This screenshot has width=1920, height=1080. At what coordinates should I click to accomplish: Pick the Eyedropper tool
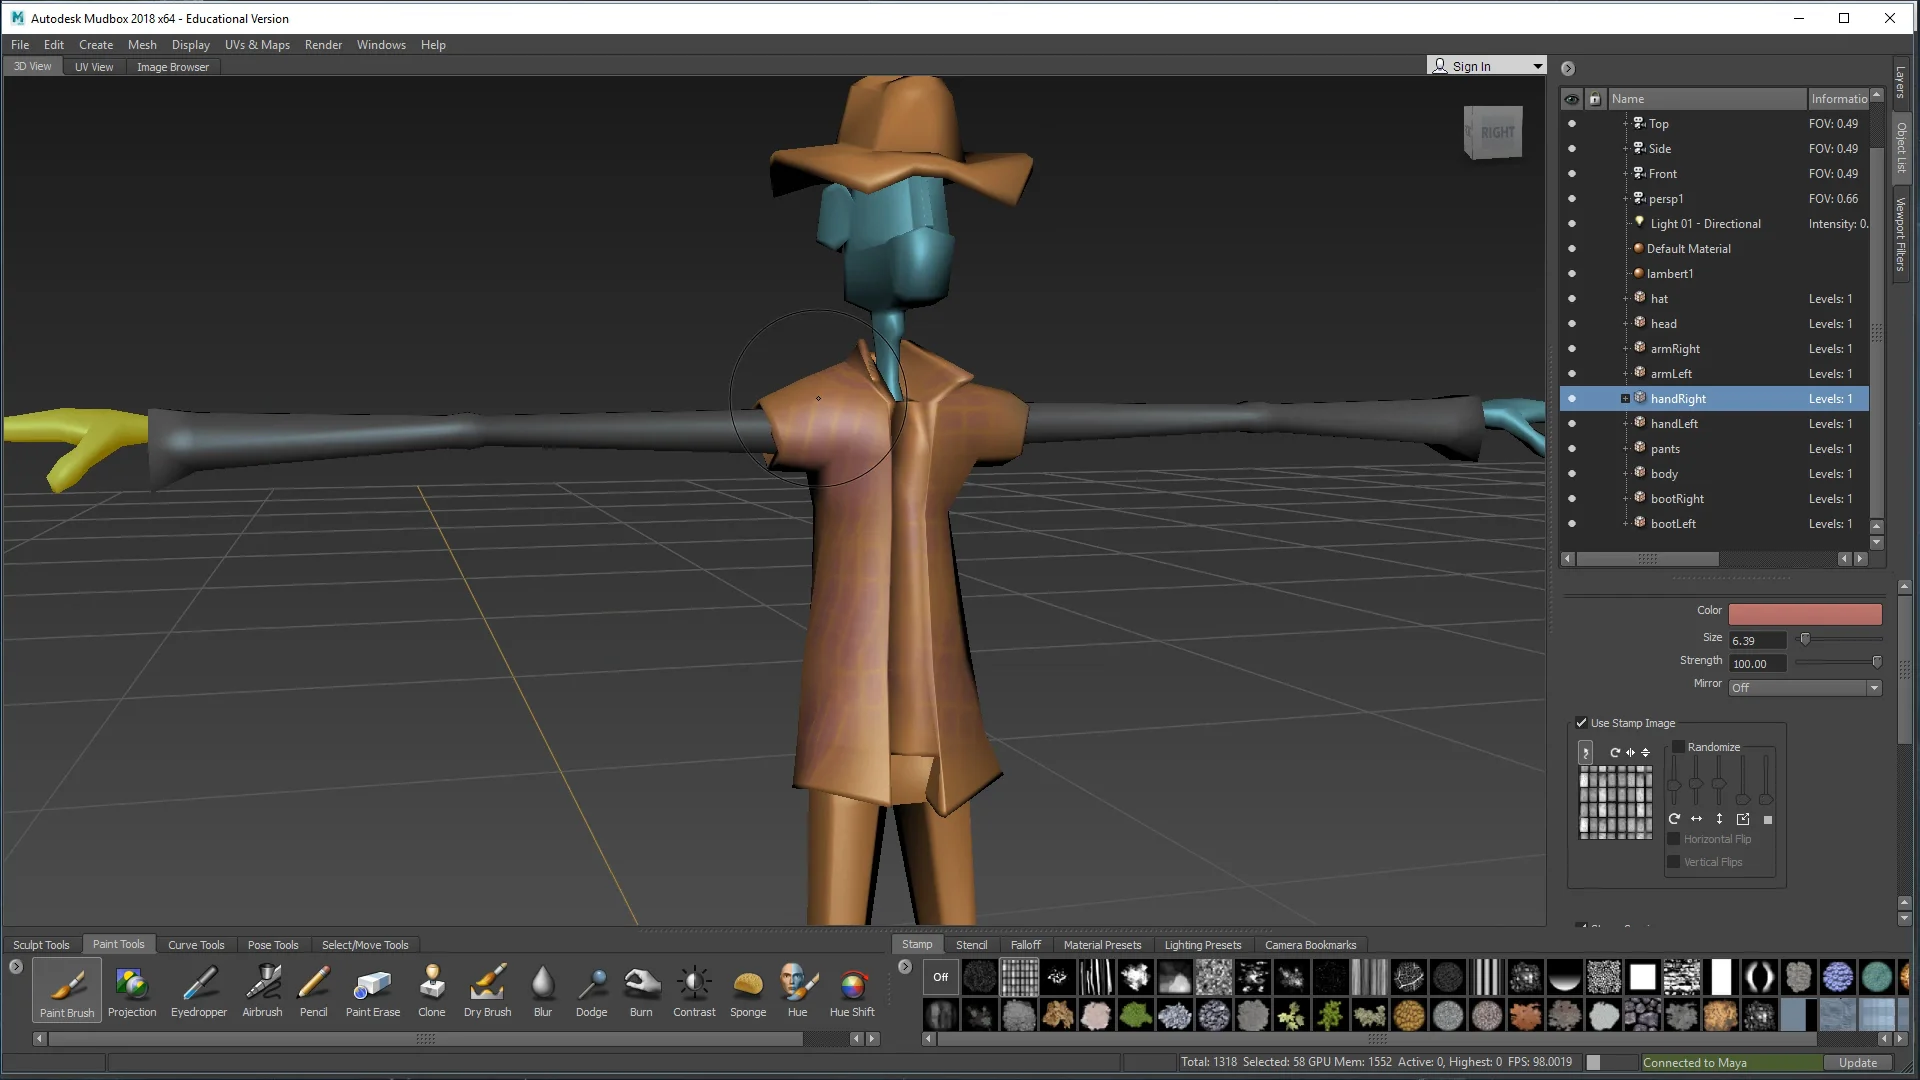click(x=199, y=990)
